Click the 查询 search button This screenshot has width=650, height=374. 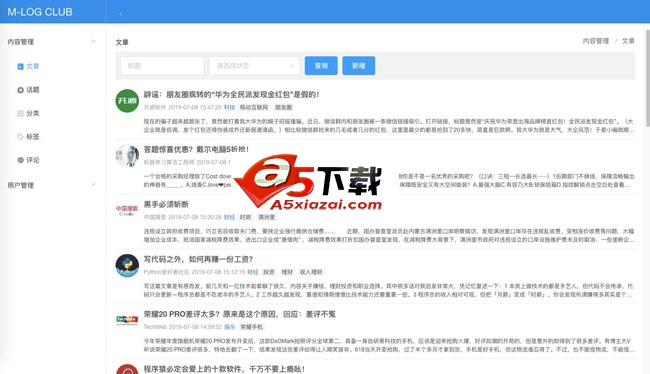321,66
